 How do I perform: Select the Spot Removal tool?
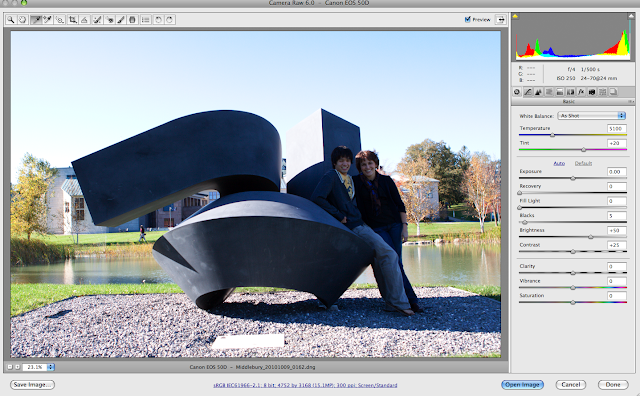pos(97,20)
